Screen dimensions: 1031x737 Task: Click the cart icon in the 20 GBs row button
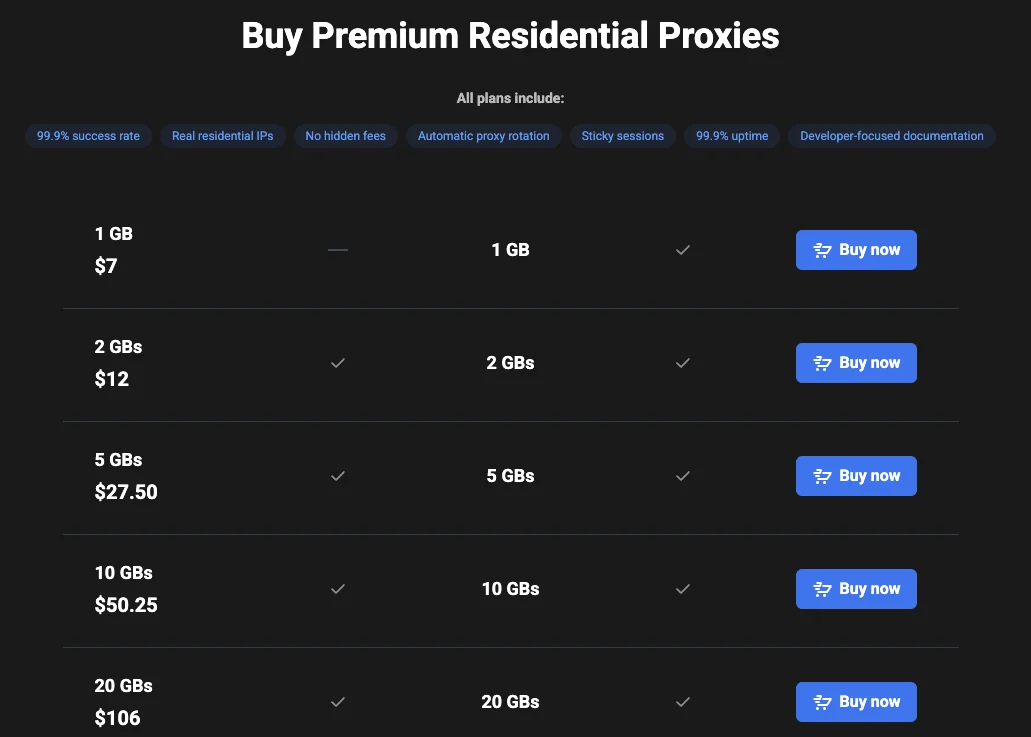823,702
